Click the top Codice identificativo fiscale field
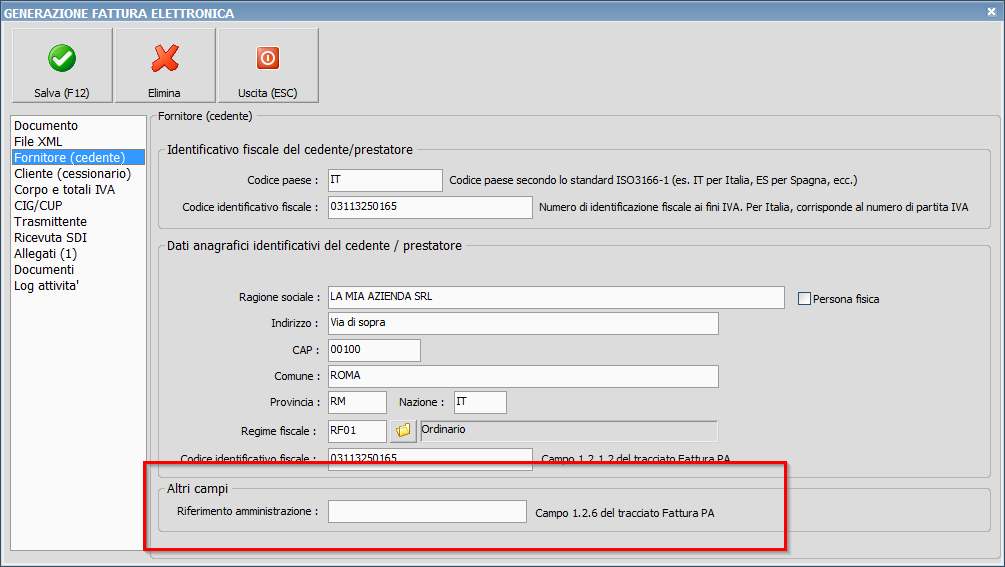The width and height of the screenshot is (1005, 567). (x=430, y=207)
